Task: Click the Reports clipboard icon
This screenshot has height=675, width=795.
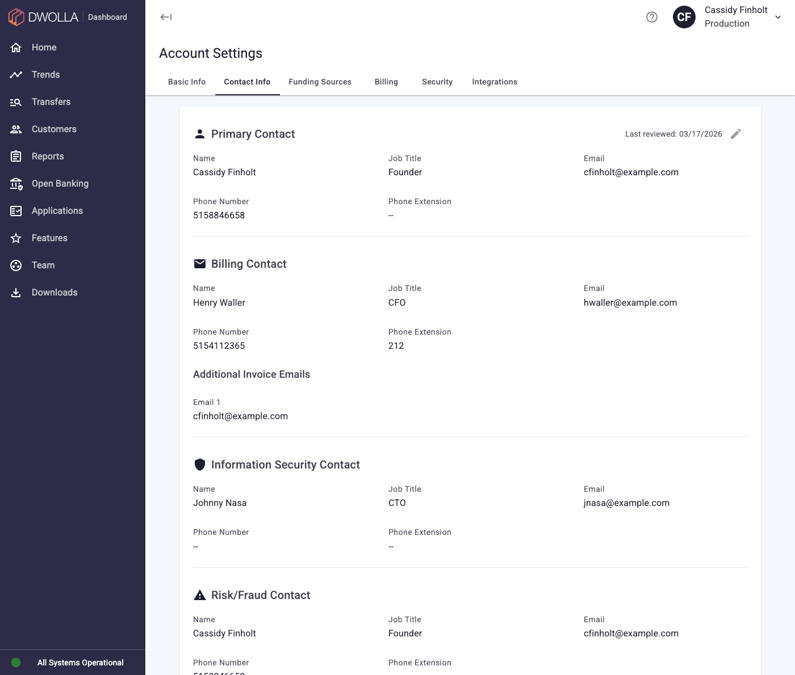Action: tap(16, 156)
